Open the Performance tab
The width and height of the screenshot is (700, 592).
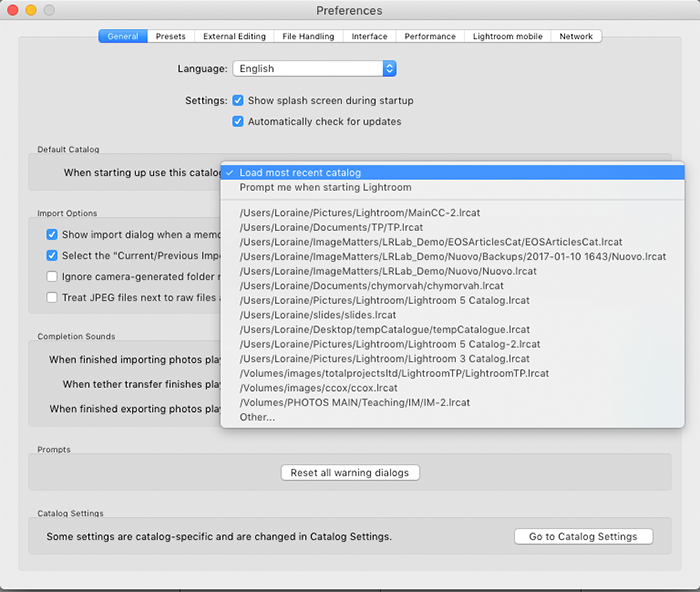(430, 36)
